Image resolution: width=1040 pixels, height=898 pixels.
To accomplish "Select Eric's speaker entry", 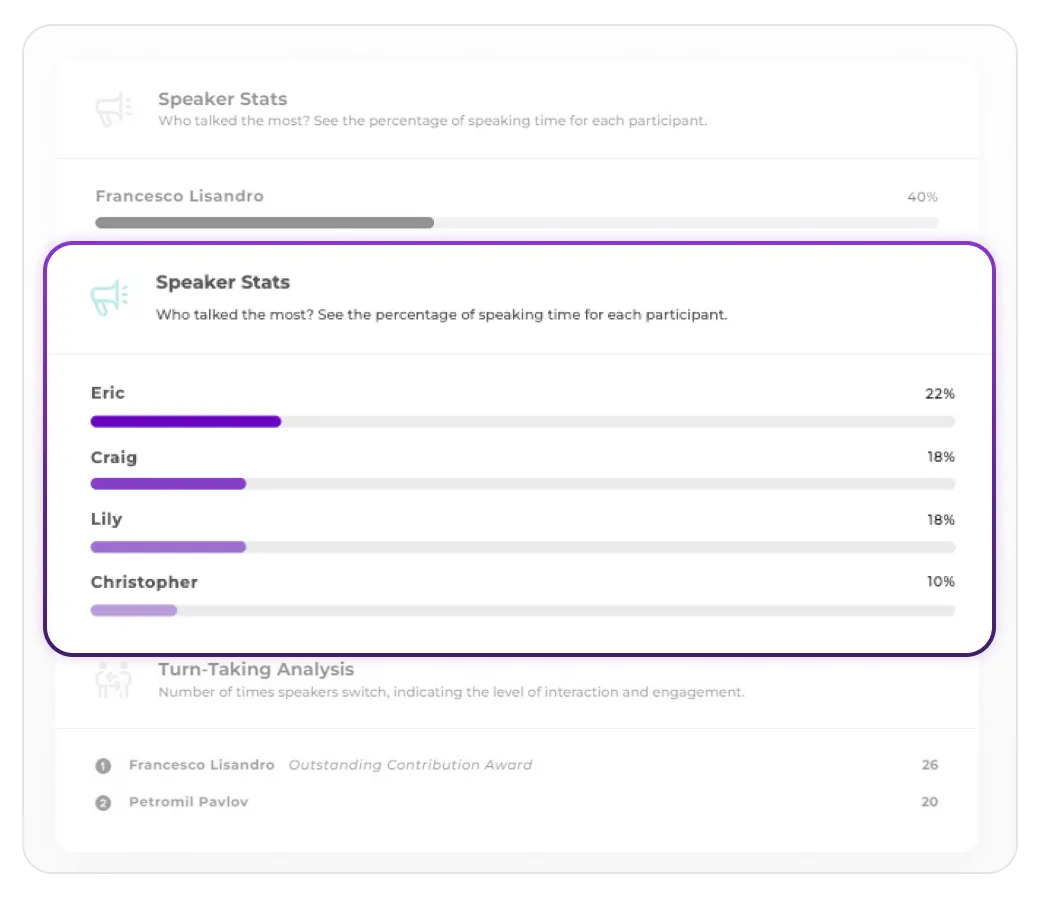I will (x=107, y=393).
